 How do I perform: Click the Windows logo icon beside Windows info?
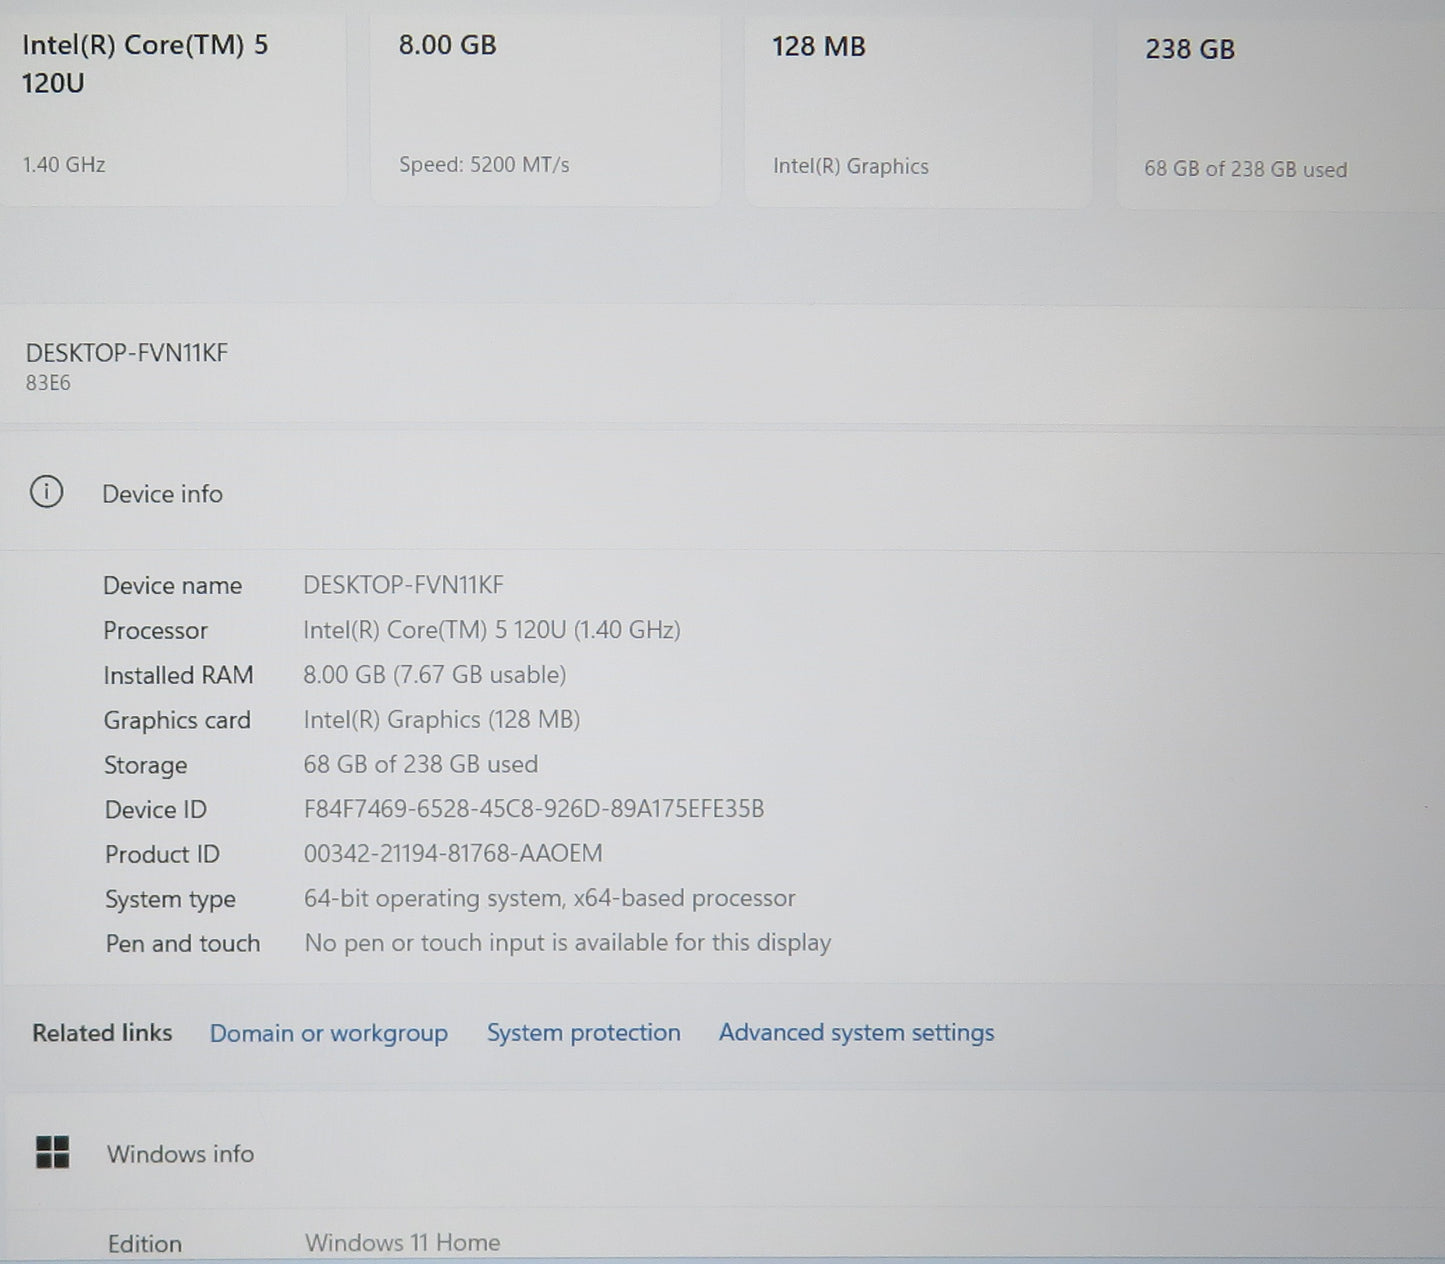click(x=52, y=1152)
